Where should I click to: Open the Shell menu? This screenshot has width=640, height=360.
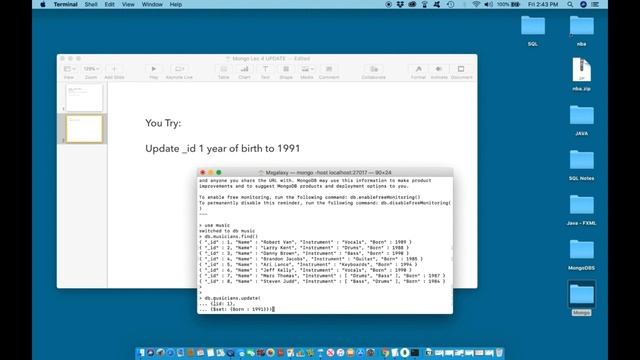(91, 4)
